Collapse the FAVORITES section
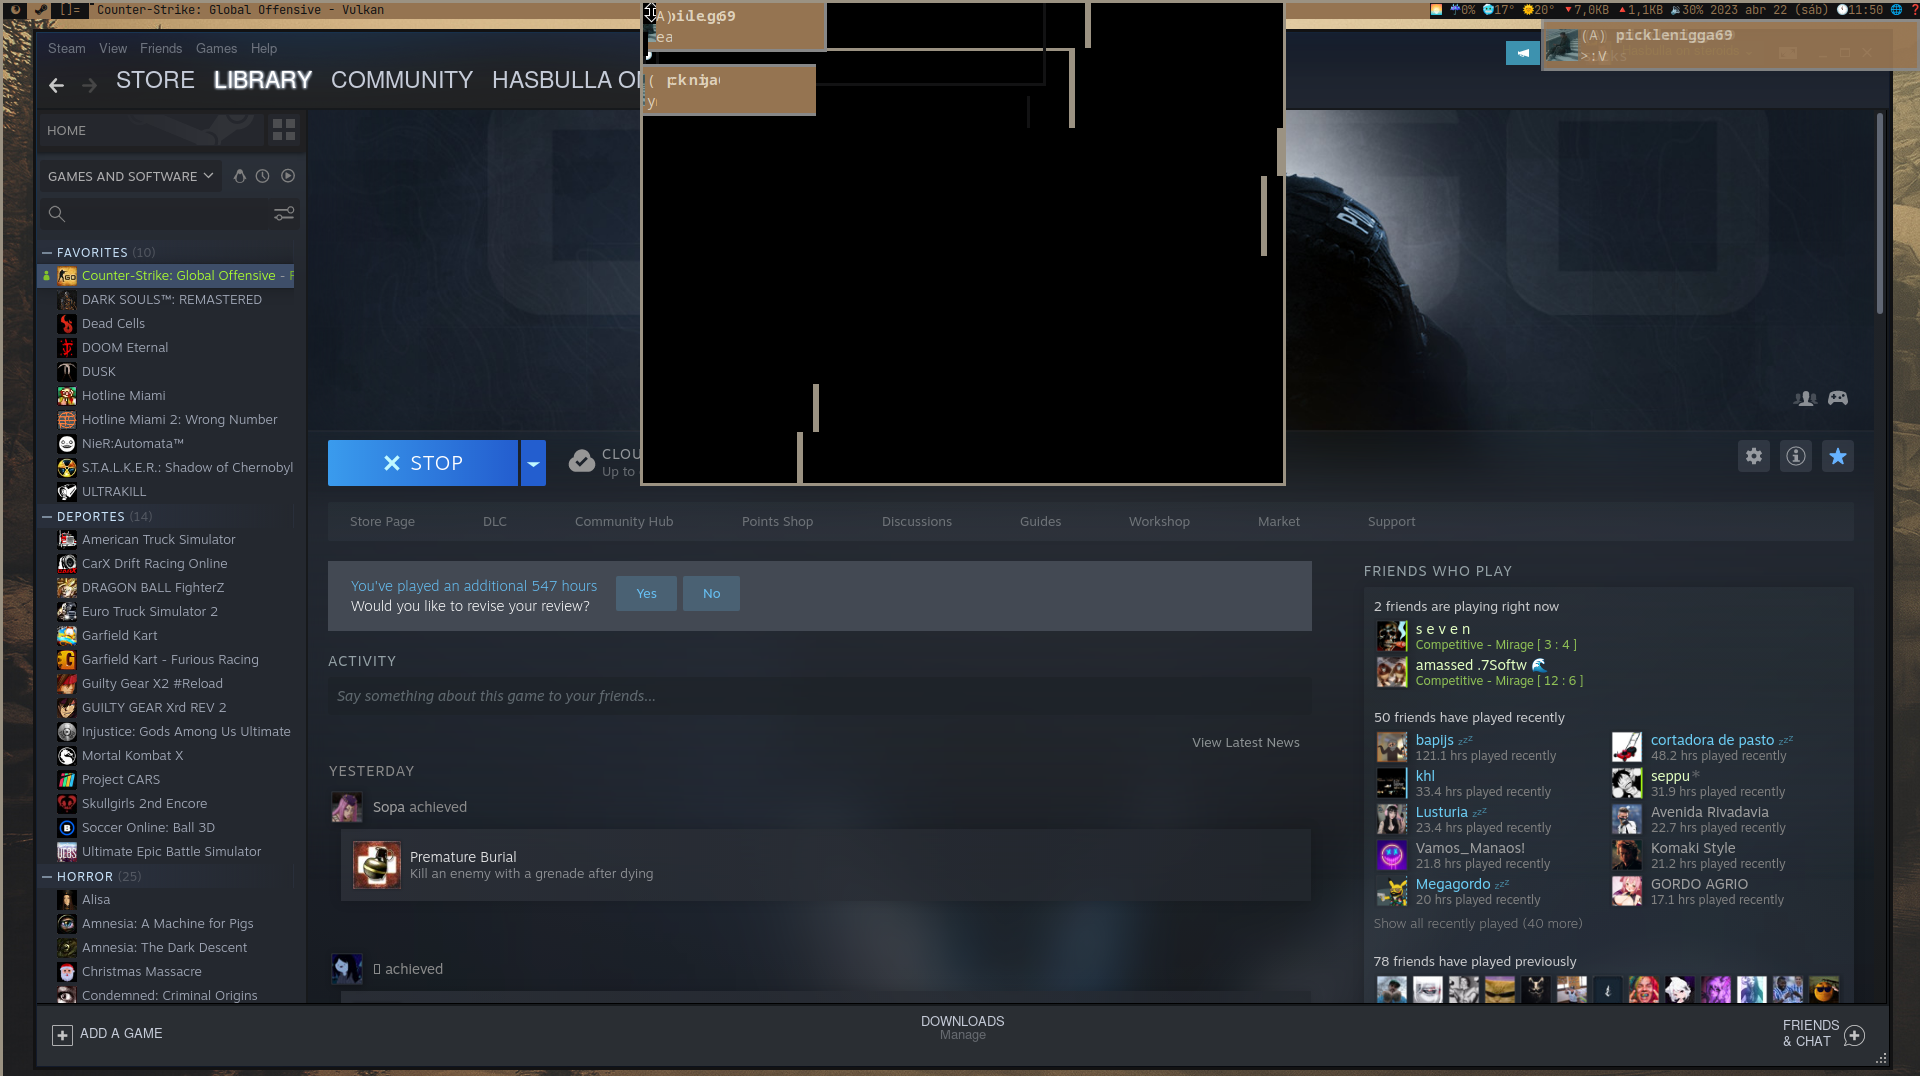 click(x=46, y=252)
